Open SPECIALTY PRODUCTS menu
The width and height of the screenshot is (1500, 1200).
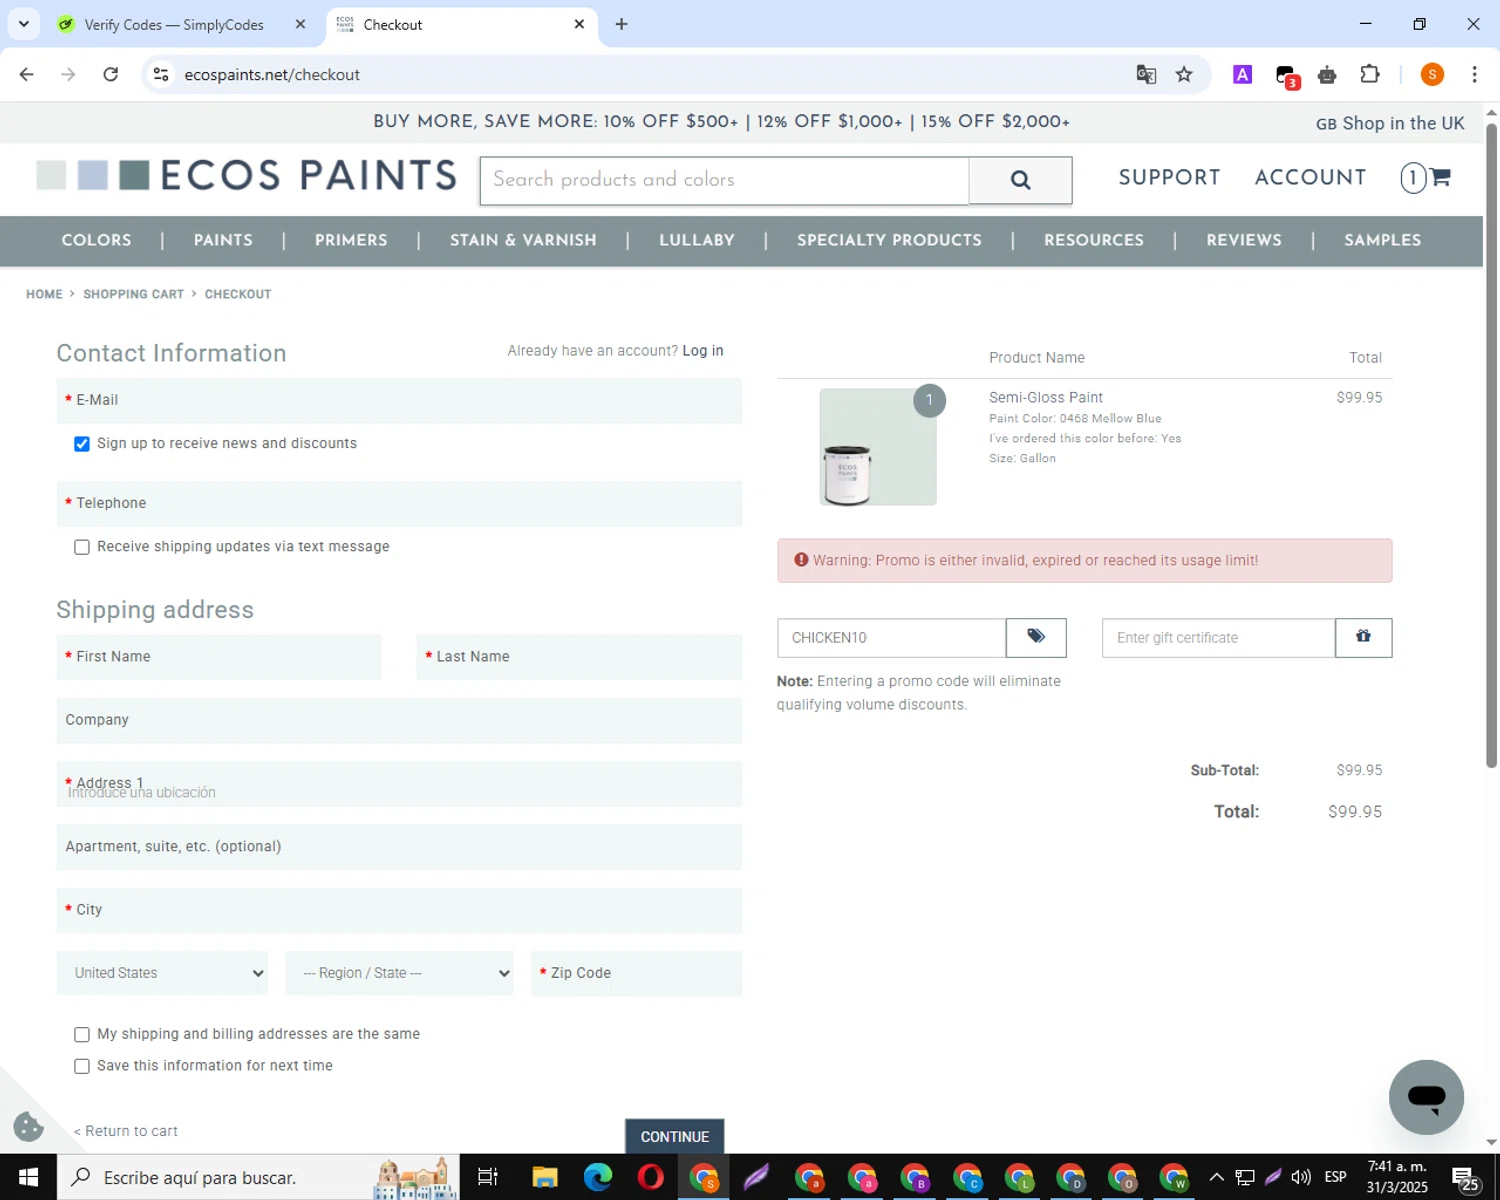tap(889, 240)
